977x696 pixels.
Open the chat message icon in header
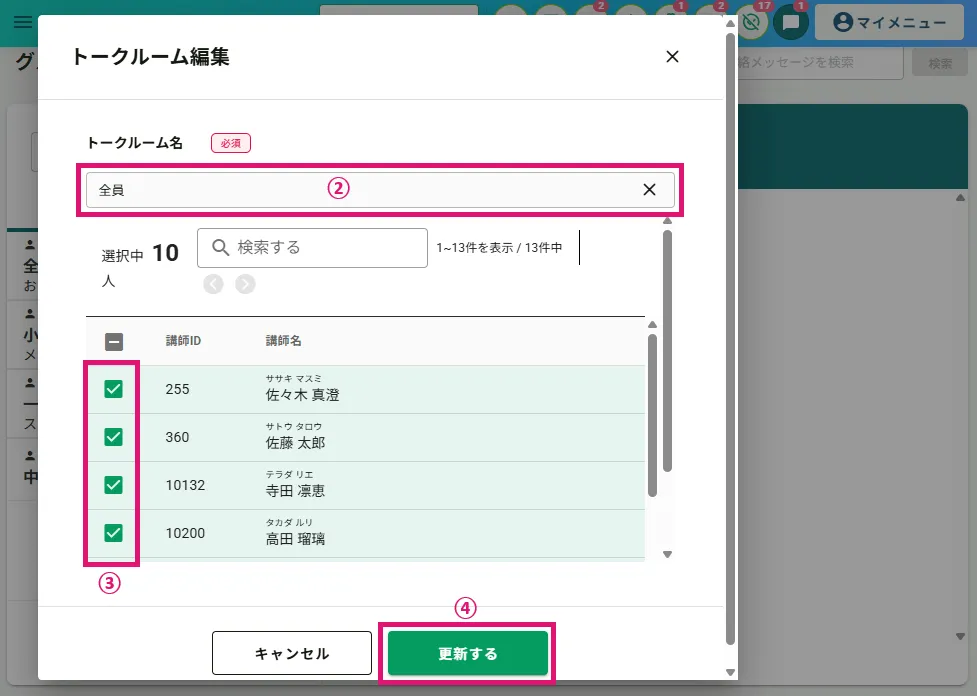[790, 22]
